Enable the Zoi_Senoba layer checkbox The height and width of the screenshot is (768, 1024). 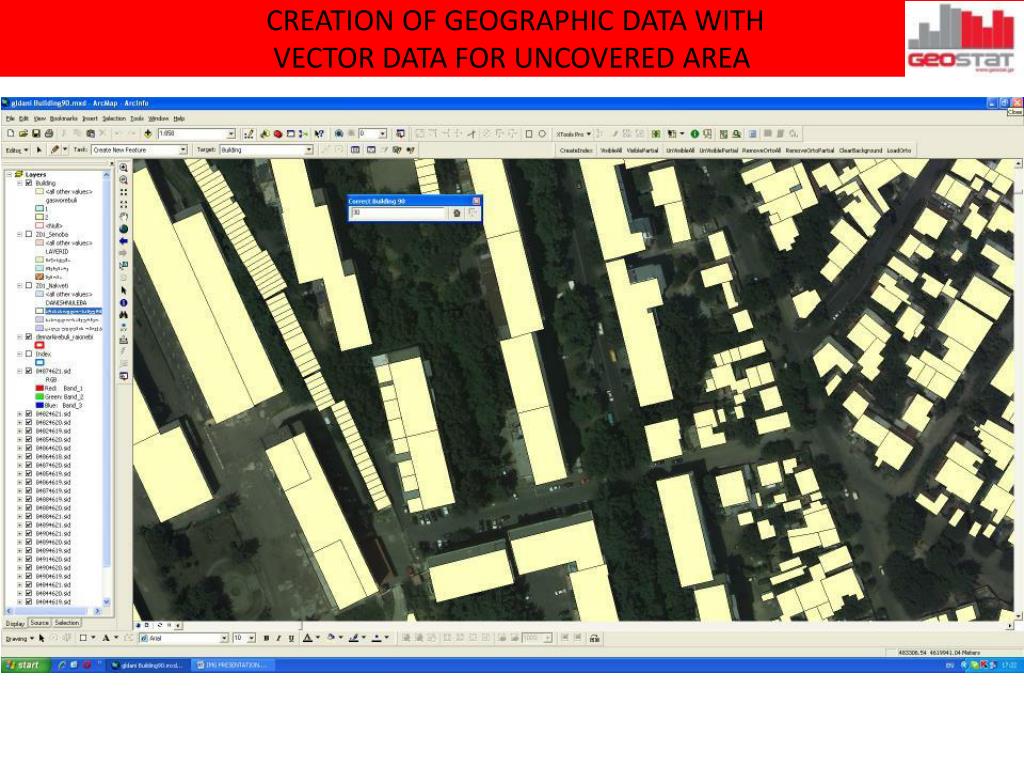[29, 234]
